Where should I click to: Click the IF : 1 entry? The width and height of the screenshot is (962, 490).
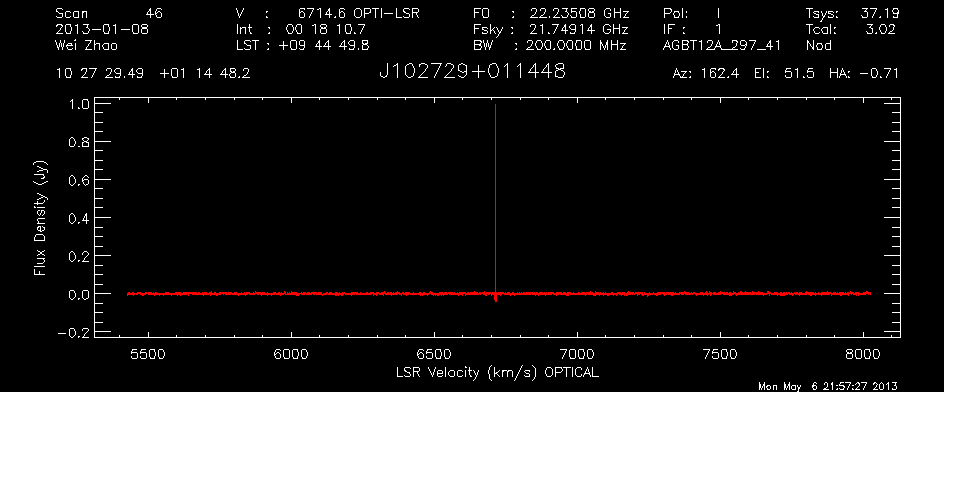point(693,29)
